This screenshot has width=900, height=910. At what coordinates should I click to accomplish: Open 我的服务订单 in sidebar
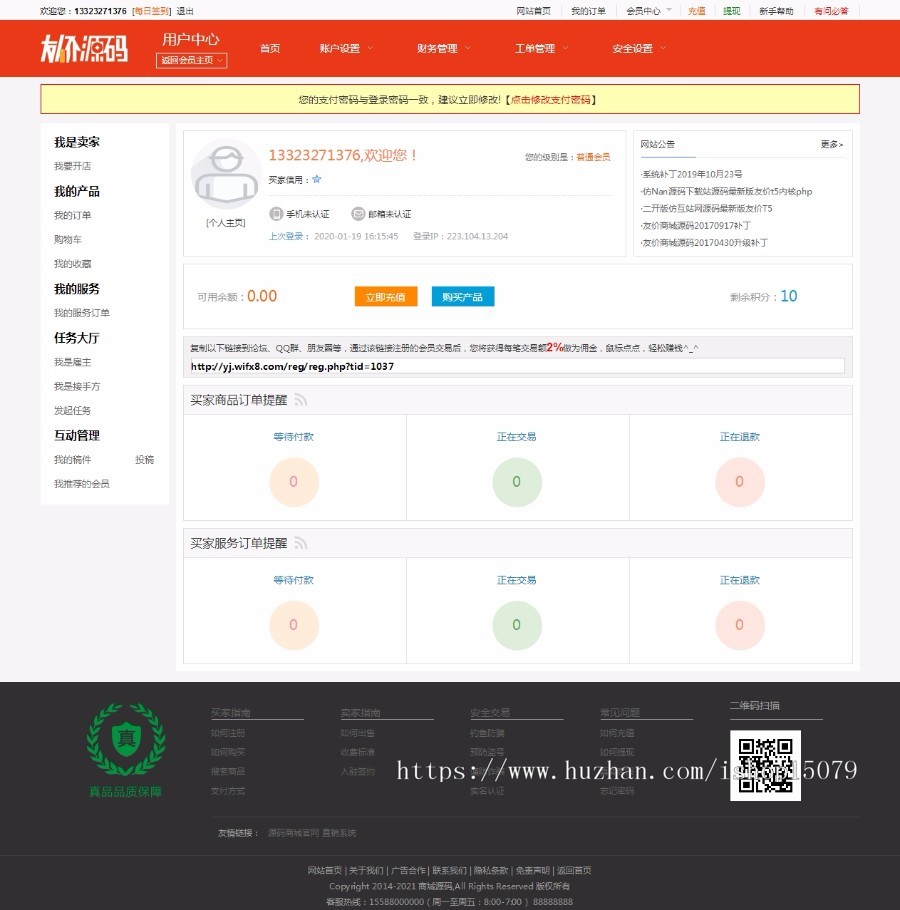click(82, 313)
